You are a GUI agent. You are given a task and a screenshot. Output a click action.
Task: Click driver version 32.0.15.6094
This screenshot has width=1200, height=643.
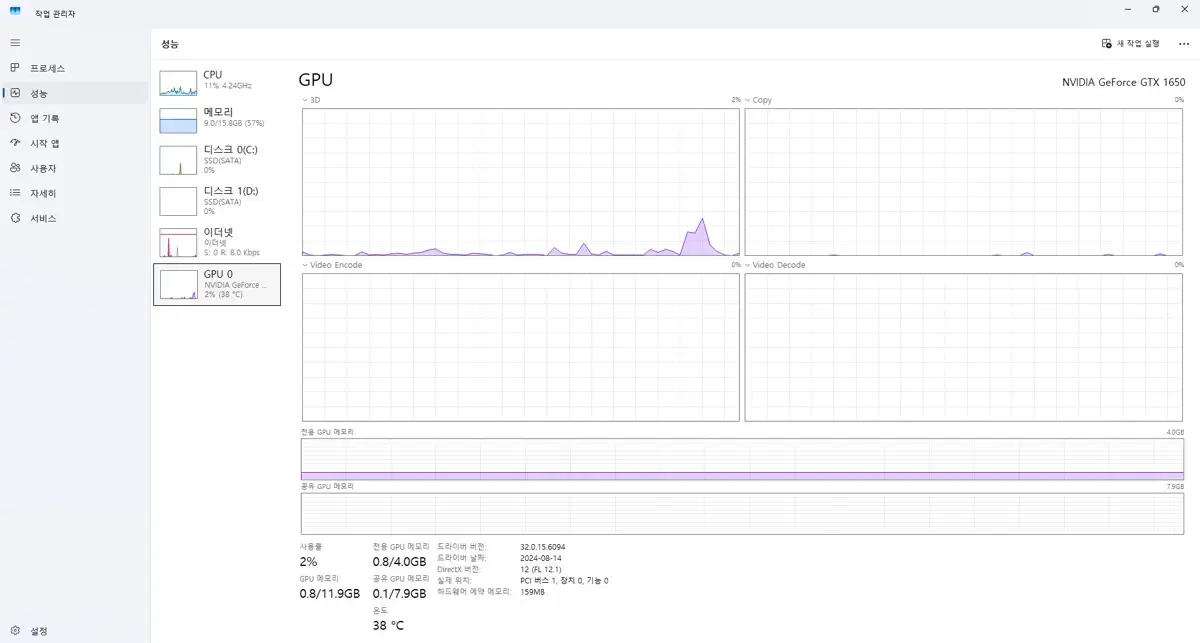pyautogui.click(x=543, y=547)
